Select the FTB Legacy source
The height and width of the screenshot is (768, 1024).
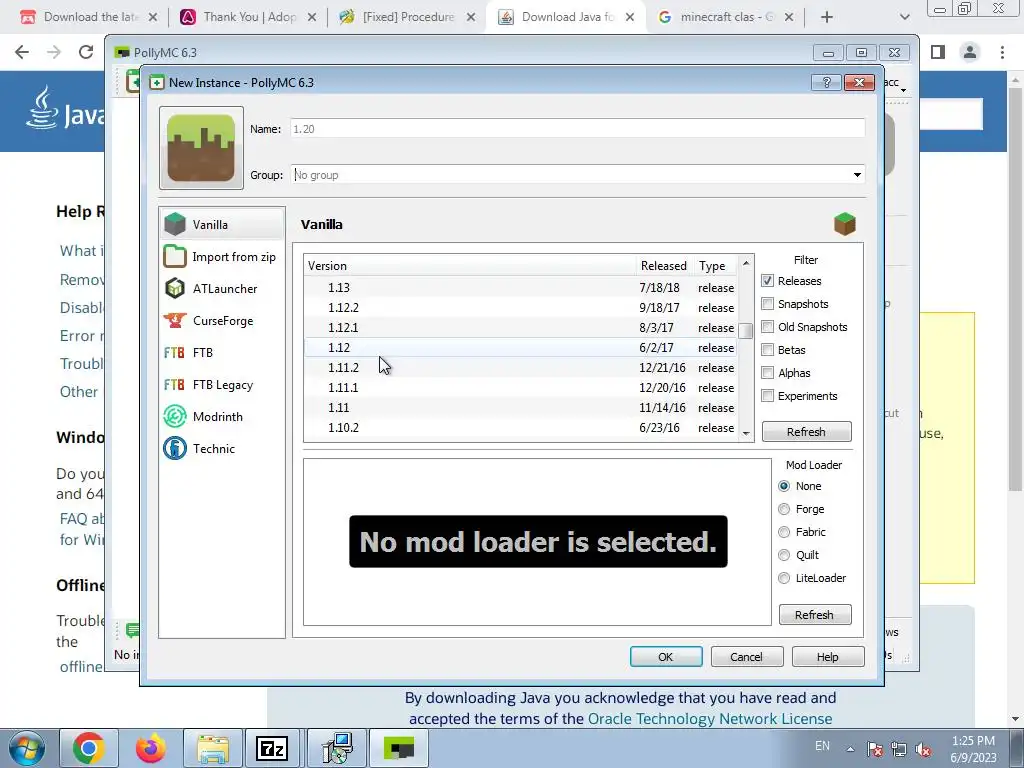[x=221, y=385]
